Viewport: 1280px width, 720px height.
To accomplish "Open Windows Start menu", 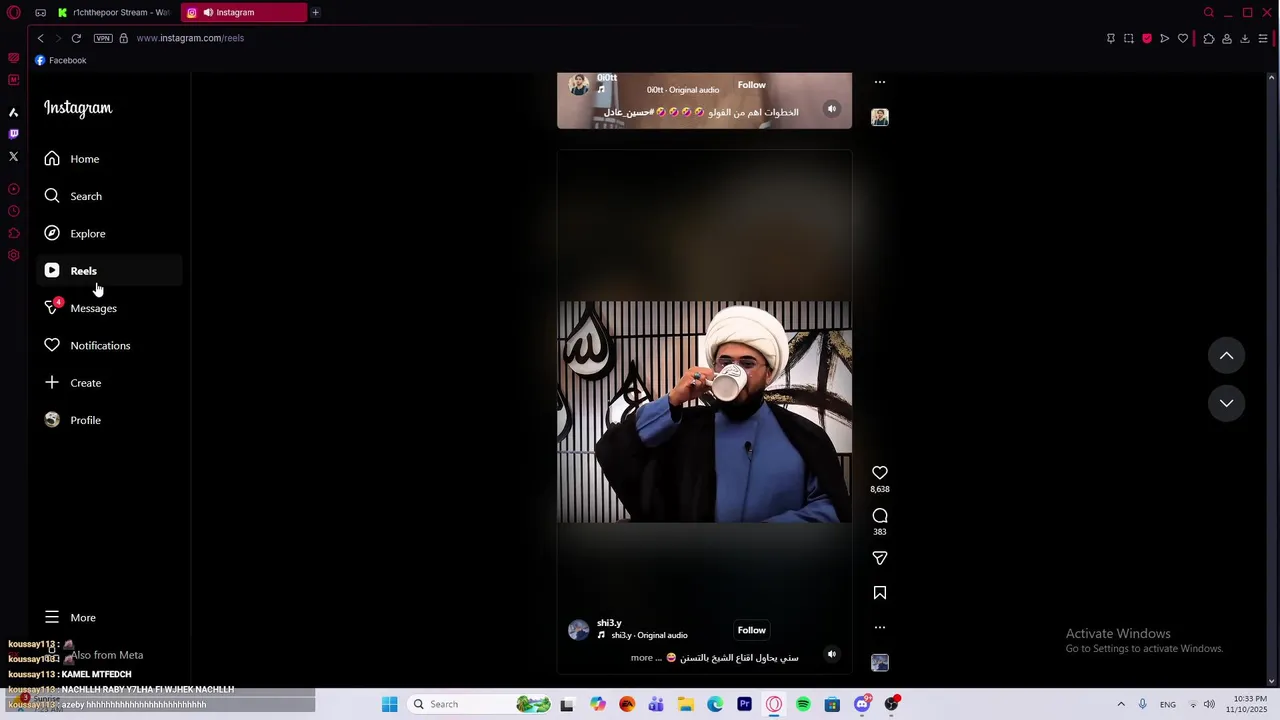I will point(389,704).
